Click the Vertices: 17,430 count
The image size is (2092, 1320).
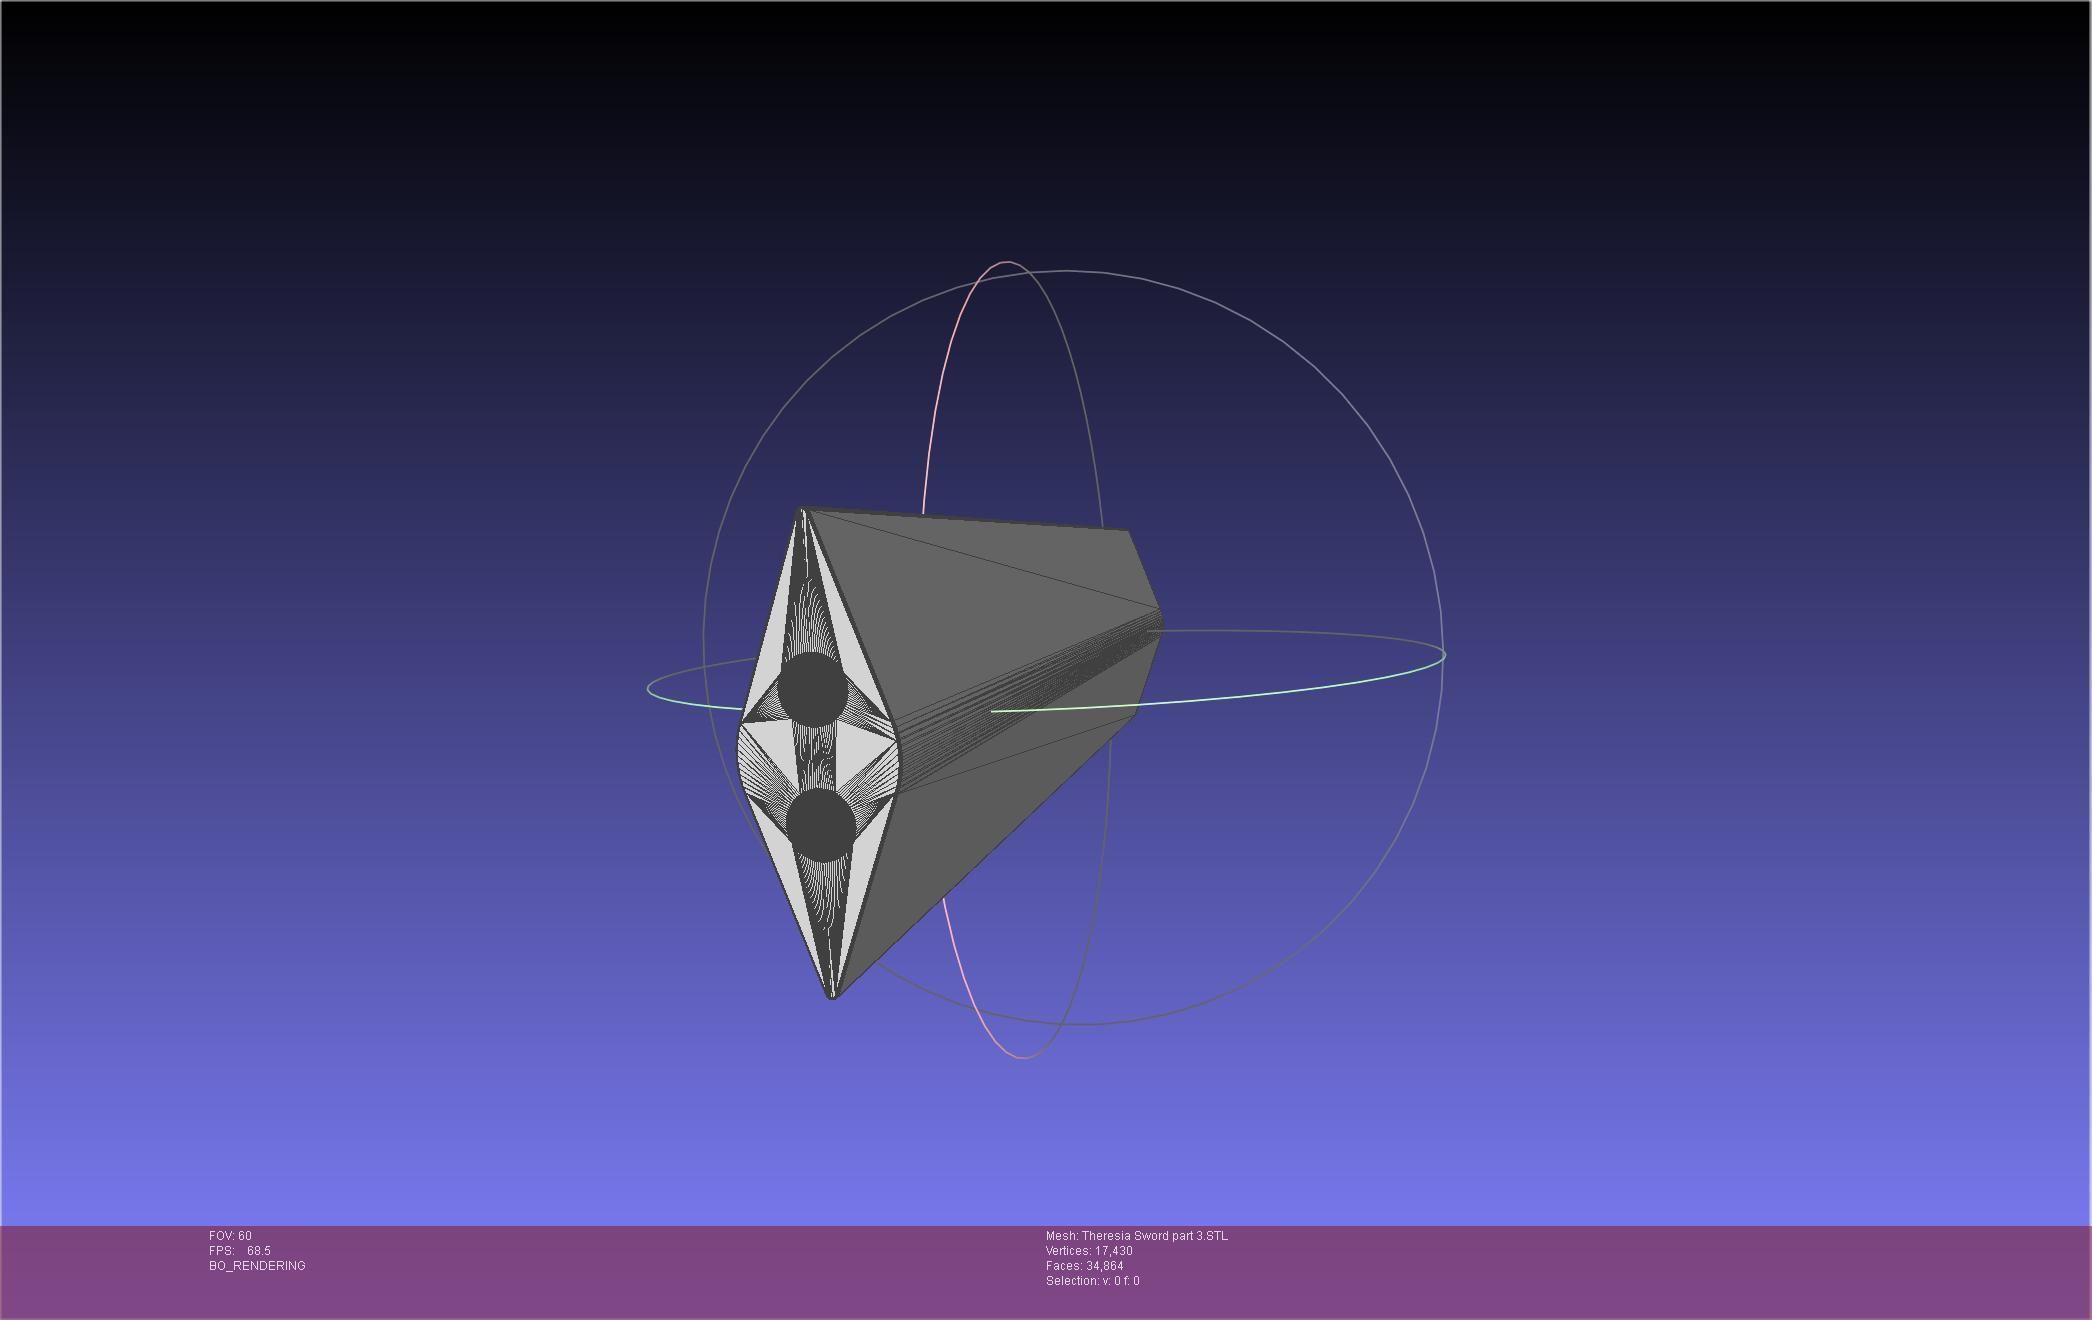tap(1089, 1251)
